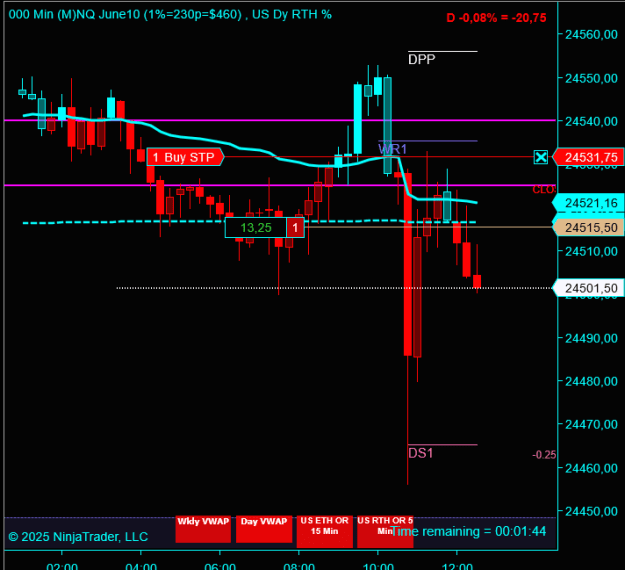625x570 pixels.
Task: Click the 24531,75 order price marker
Action: [588, 157]
